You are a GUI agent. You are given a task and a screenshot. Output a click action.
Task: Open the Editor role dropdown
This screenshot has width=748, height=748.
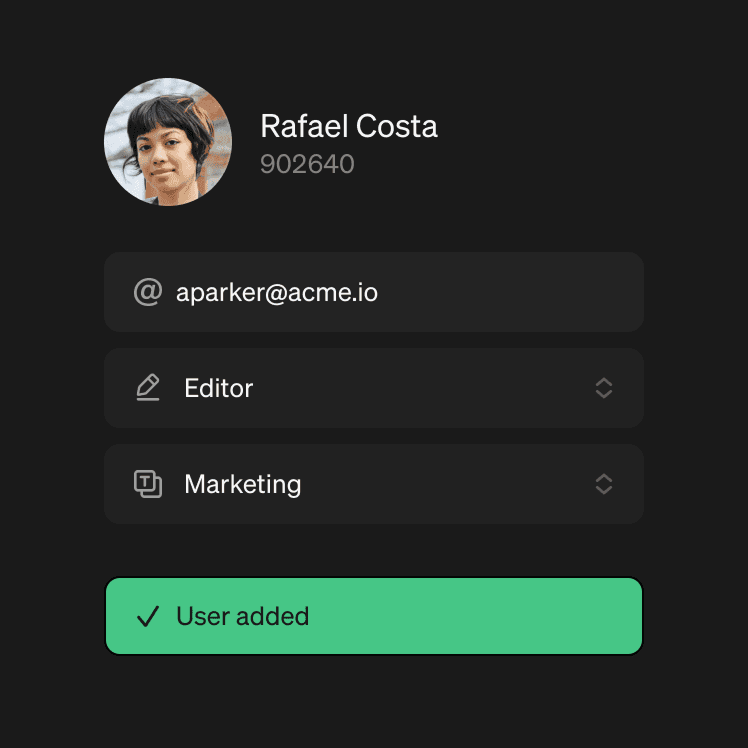point(373,388)
